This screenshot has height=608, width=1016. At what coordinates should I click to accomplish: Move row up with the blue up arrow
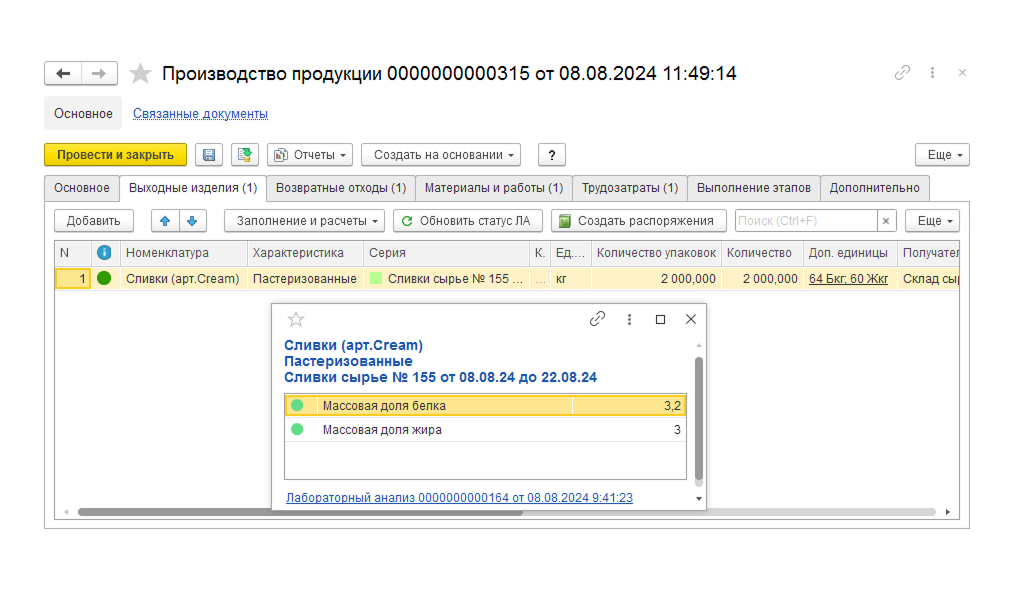[x=165, y=221]
